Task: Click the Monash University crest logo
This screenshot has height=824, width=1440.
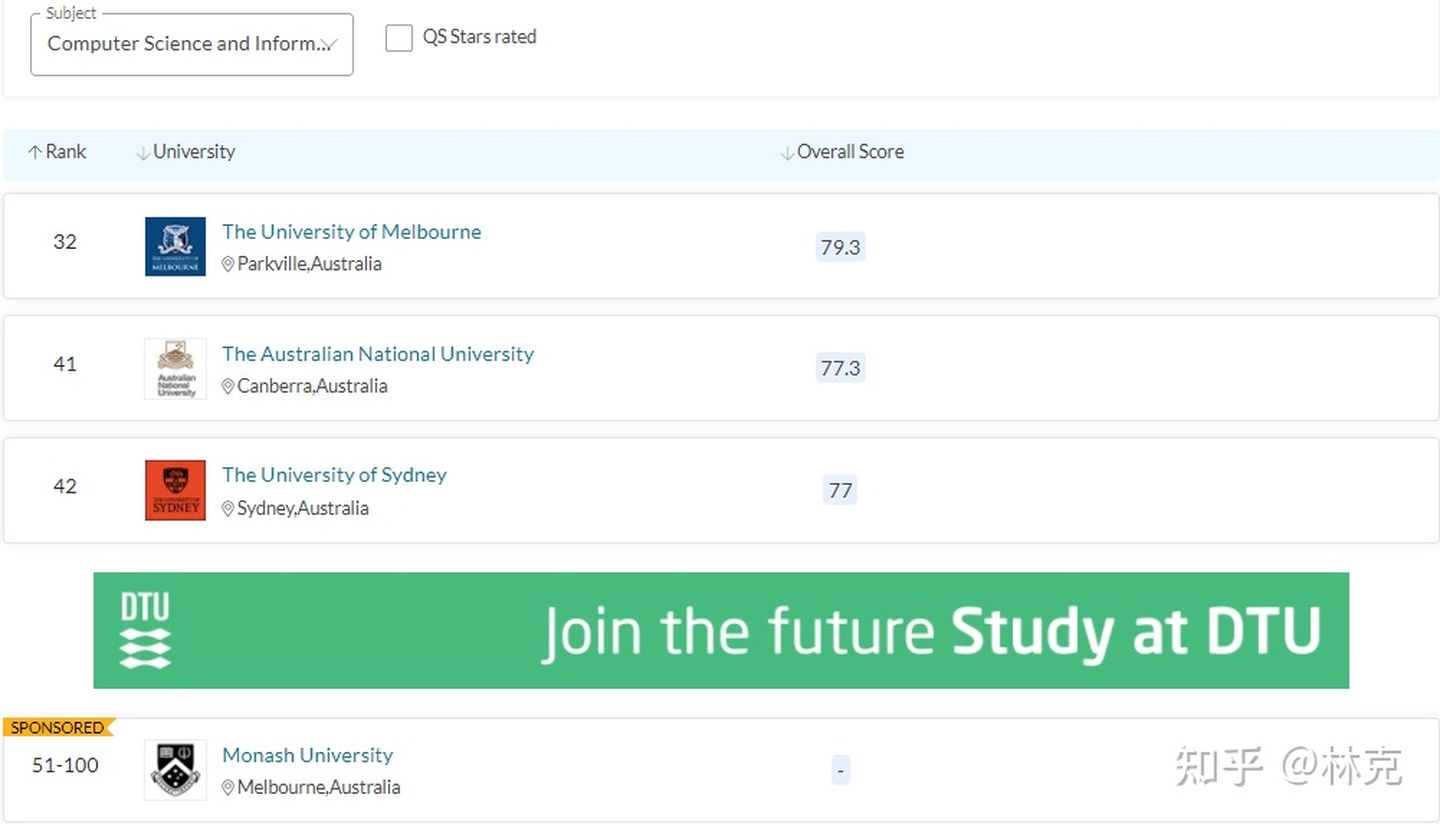Action: (175, 770)
